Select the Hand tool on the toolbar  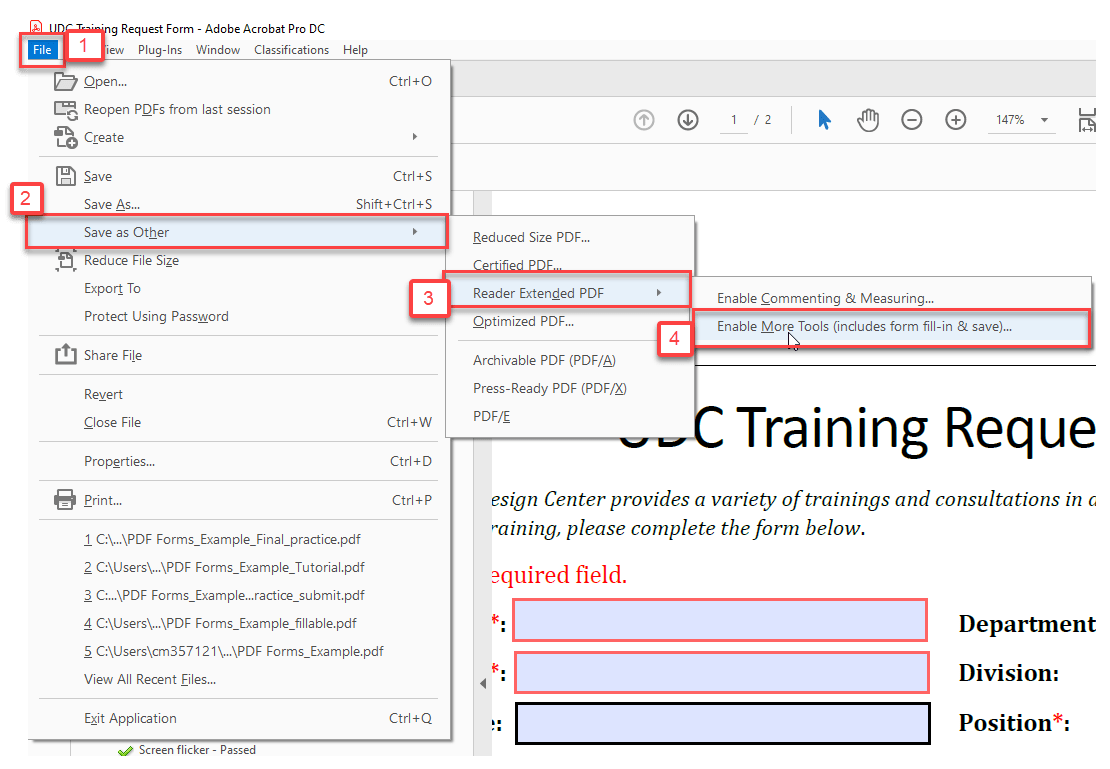point(868,119)
